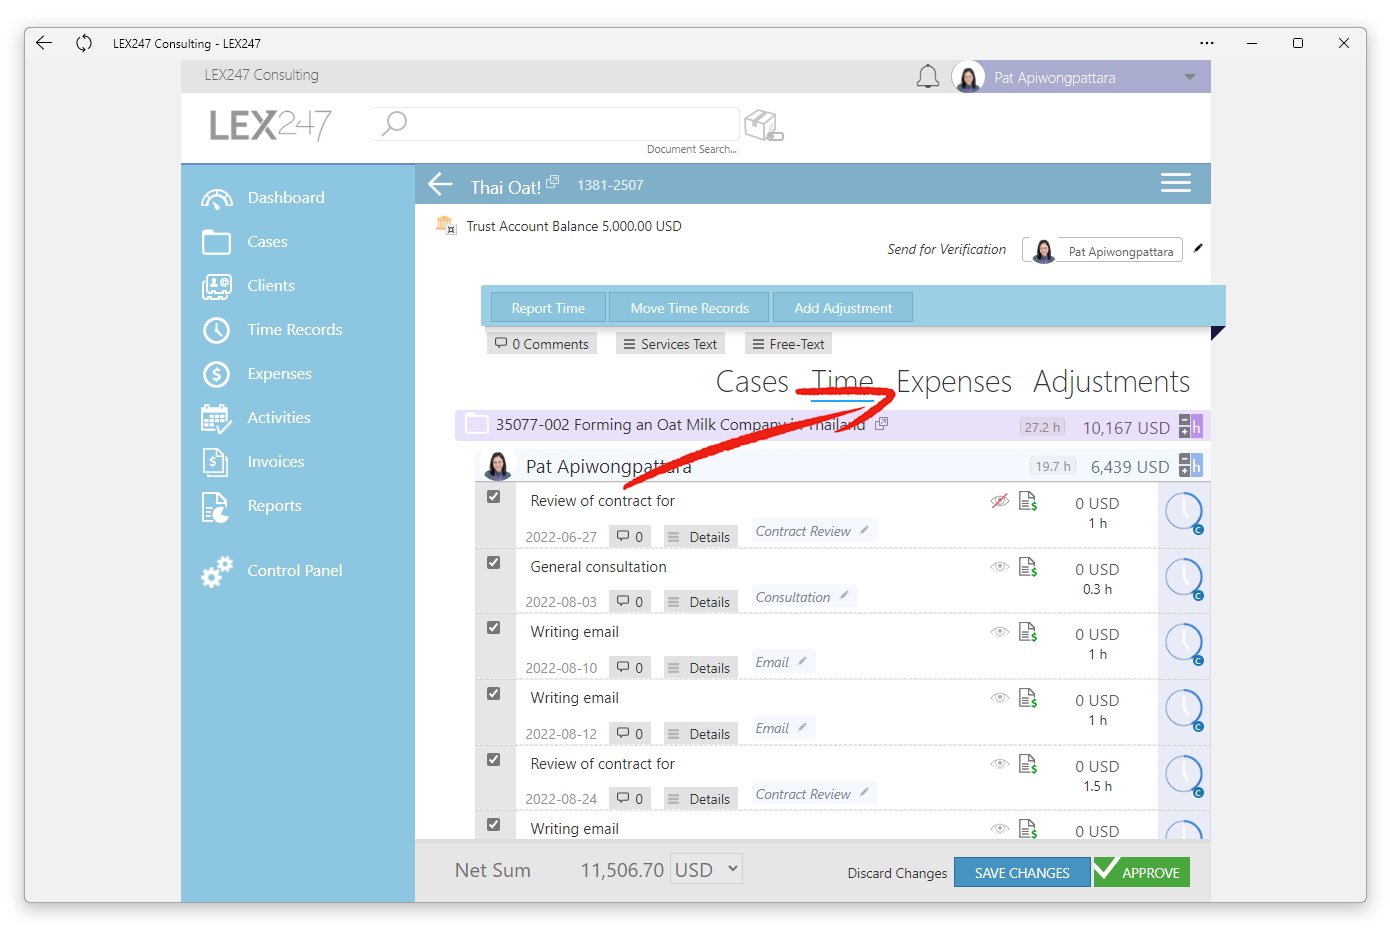
Task: Switch to the Expenses tab
Action: (x=954, y=381)
